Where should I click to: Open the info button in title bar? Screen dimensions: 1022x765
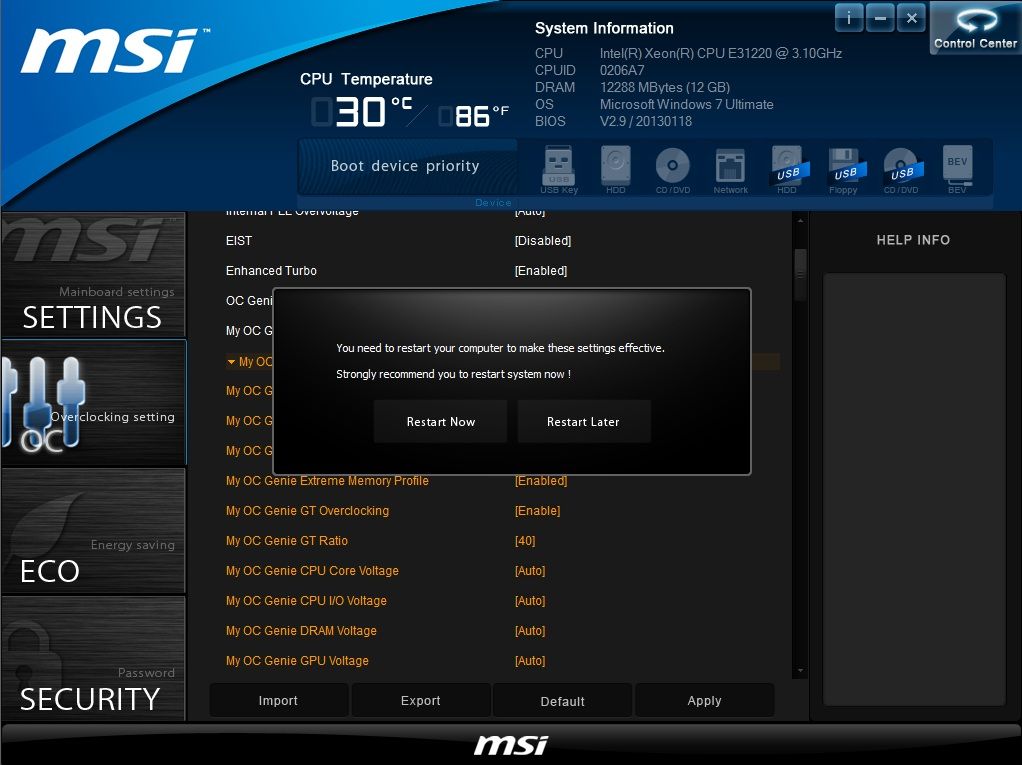849,18
